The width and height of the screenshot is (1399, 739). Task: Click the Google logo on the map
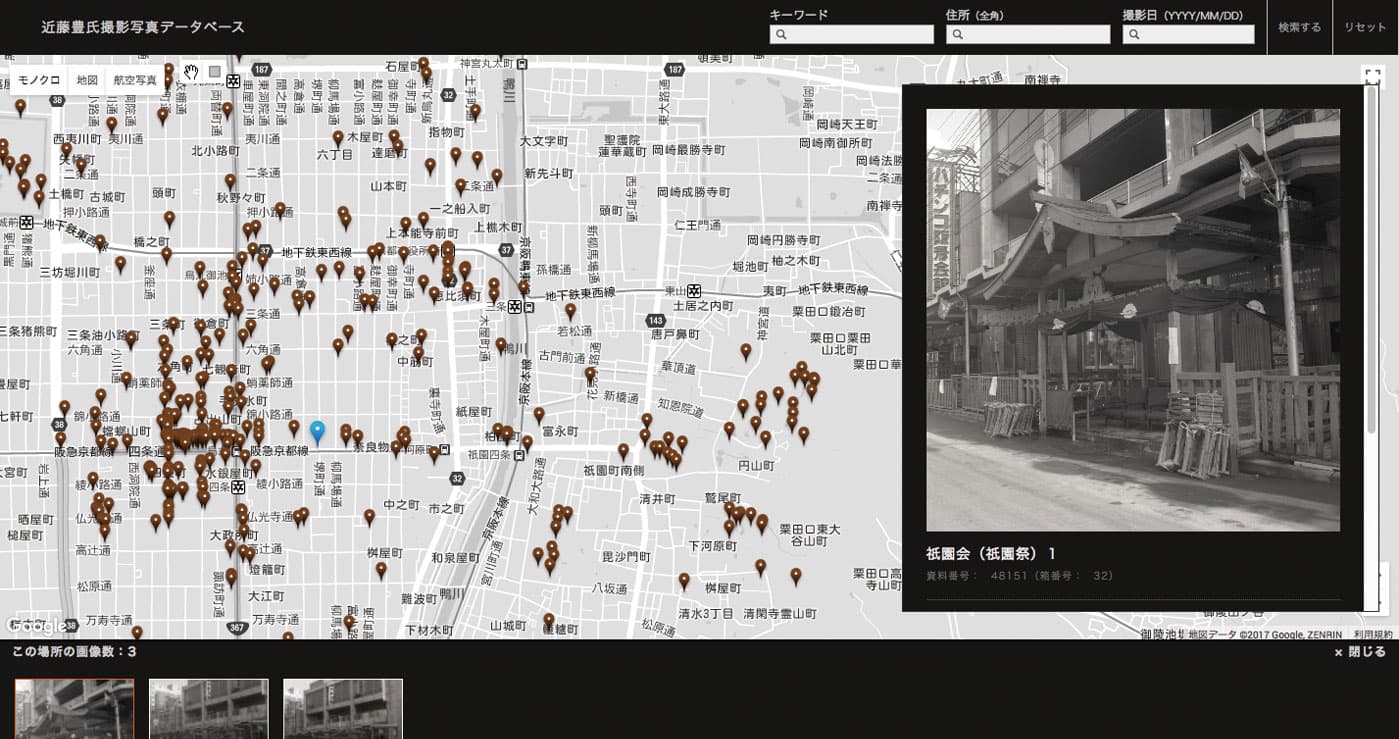coord(35,626)
